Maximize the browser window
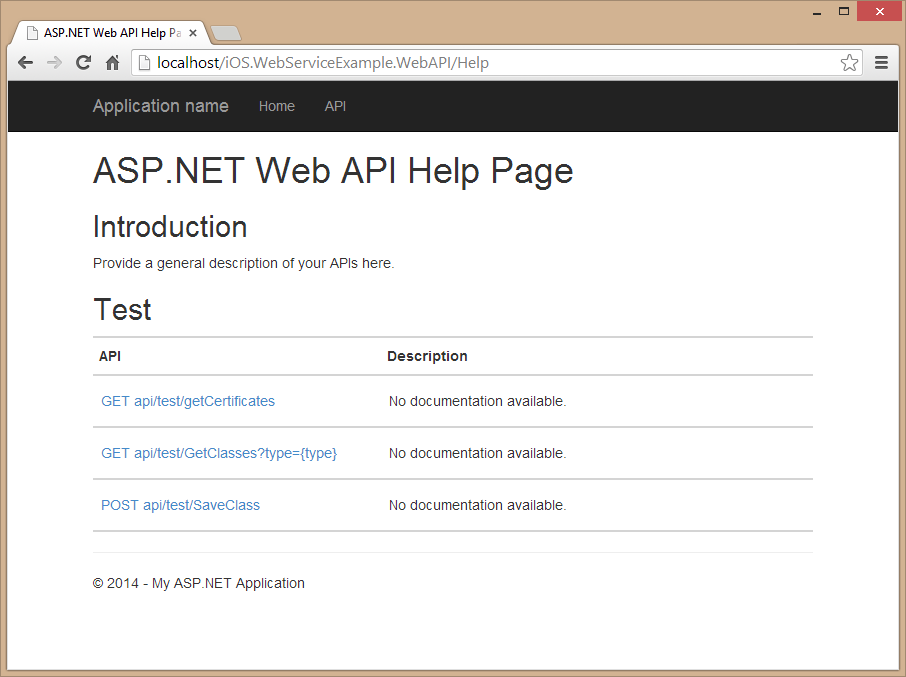This screenshot has width=906, height=677. click(844, 12)
